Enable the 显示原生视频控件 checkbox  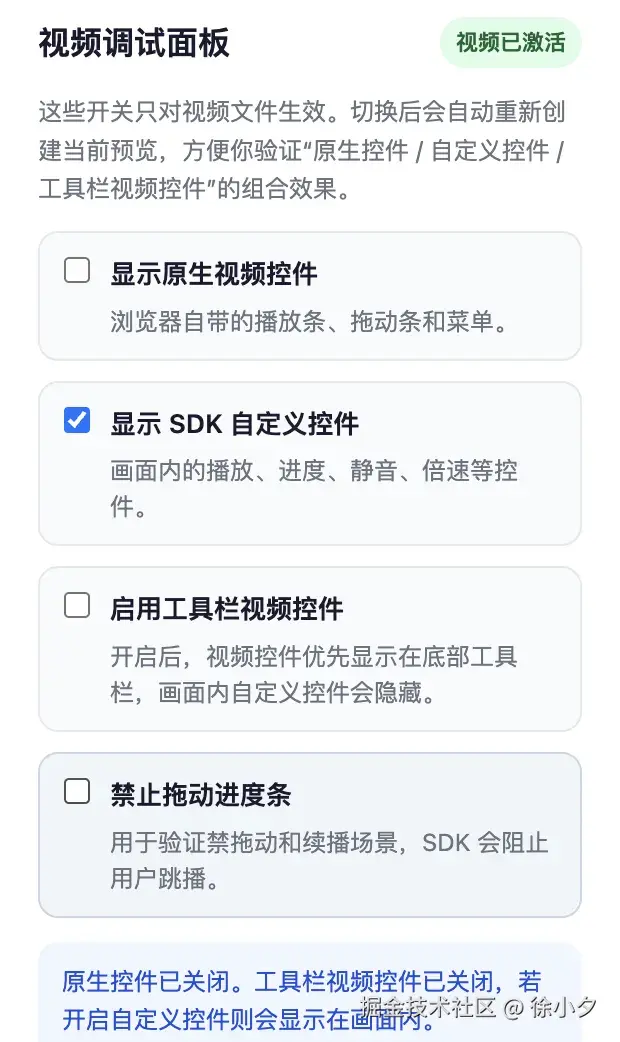pyautogui.click(x=77, y=270)
